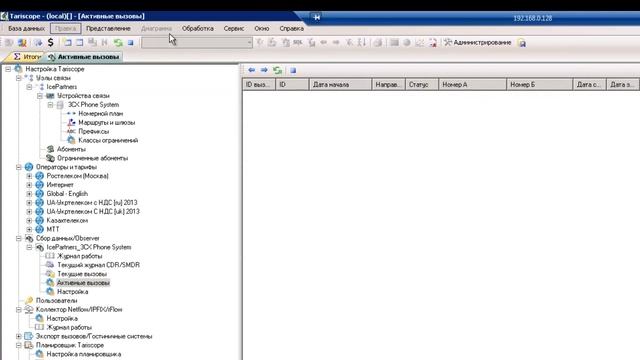The height and width of the screenshot is (360, 640).
Task: Select UA-Укртелеком с НДС [ru] 2013
Action: (92, 203)
